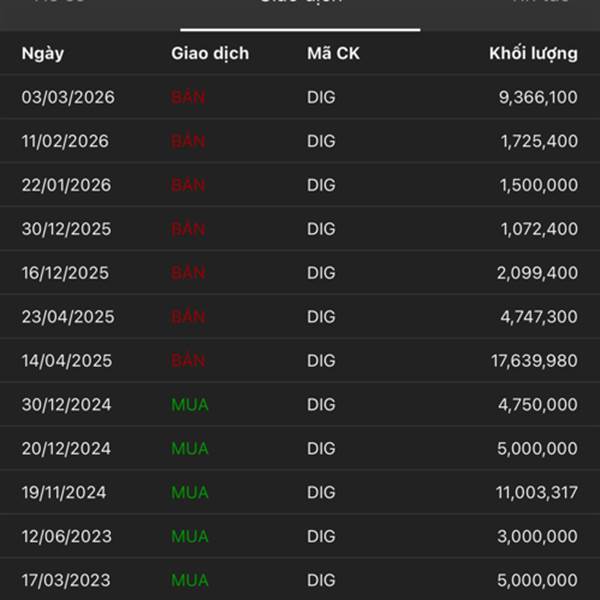Select the 11,003,317 volume value
The height and width of the screenshot is (600, 600).
click(535, 493)
